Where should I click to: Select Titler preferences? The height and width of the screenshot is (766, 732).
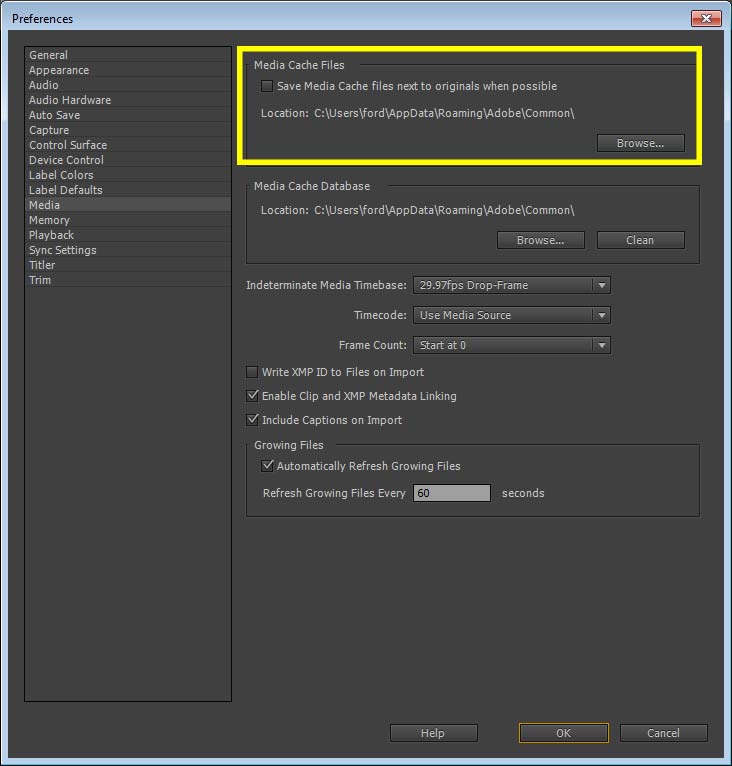[x=128, y=265]
